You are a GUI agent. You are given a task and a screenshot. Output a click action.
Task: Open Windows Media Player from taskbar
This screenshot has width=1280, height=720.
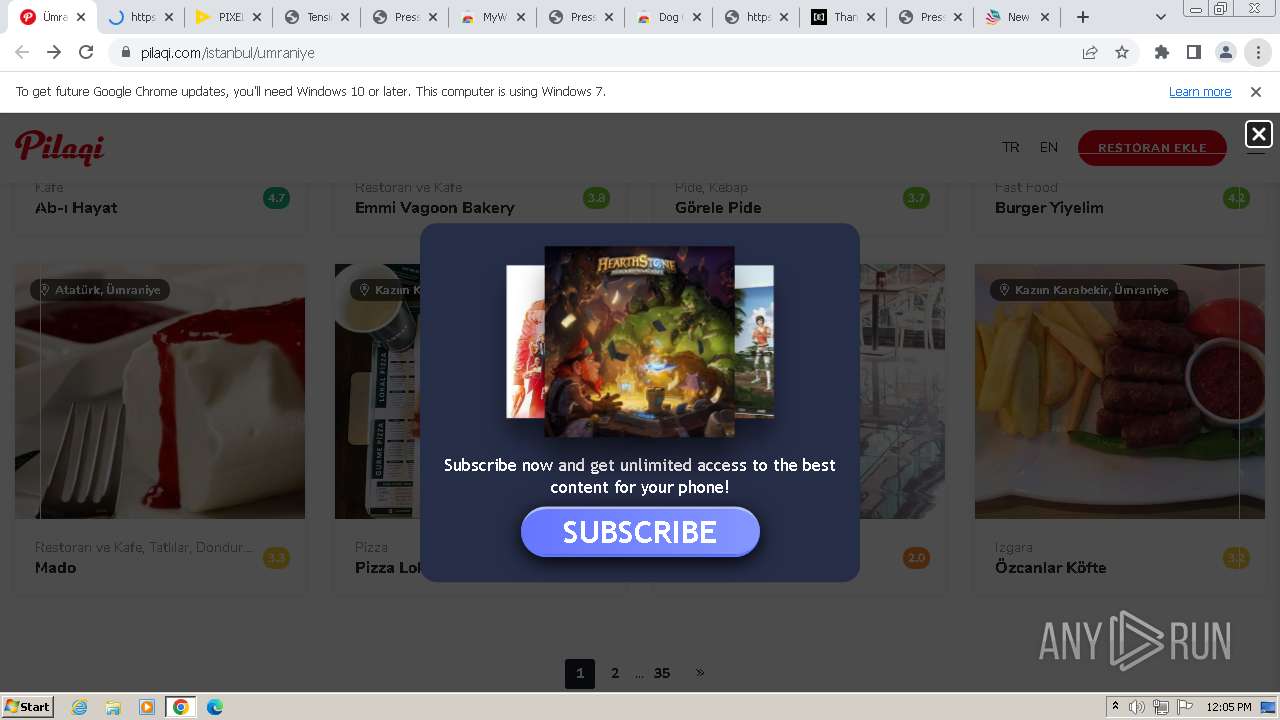click(x=147, y=707)
